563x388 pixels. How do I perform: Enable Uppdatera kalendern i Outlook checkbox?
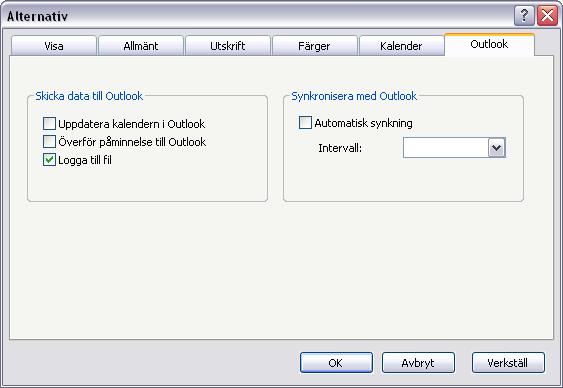click(49, 123)
